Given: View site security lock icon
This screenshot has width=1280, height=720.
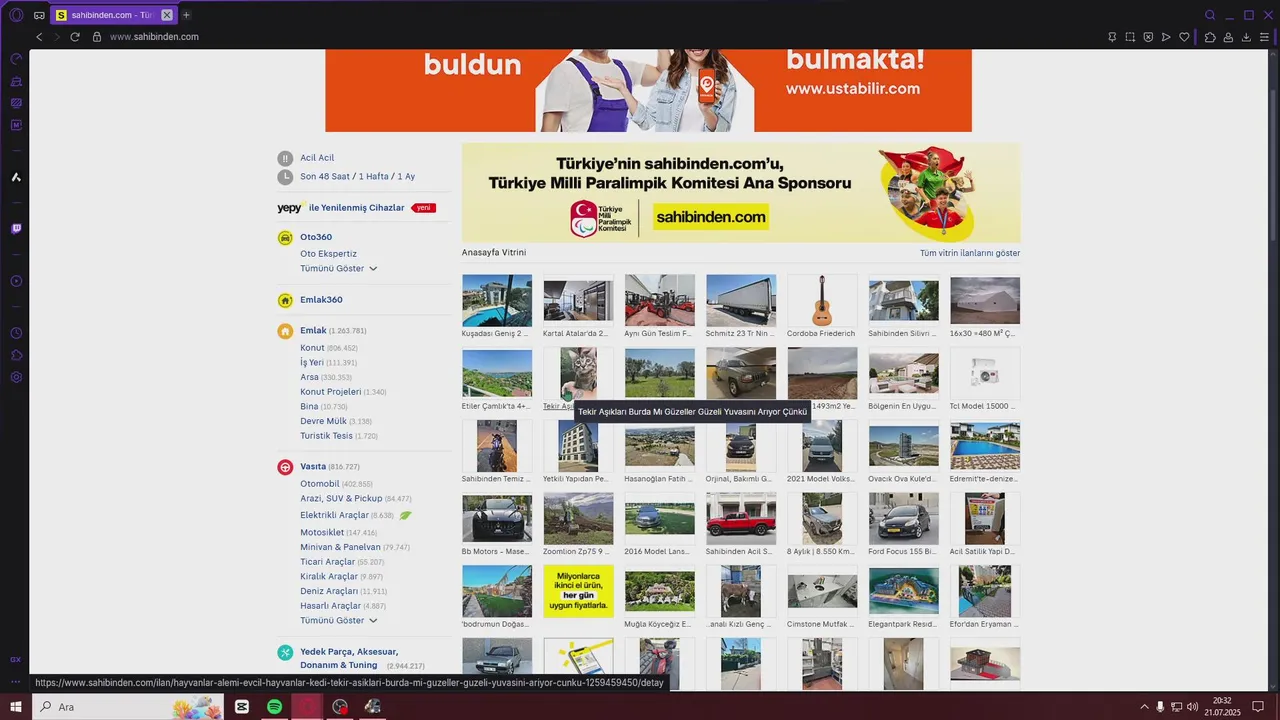Looking at the screenshot, I should click(97, 37).
